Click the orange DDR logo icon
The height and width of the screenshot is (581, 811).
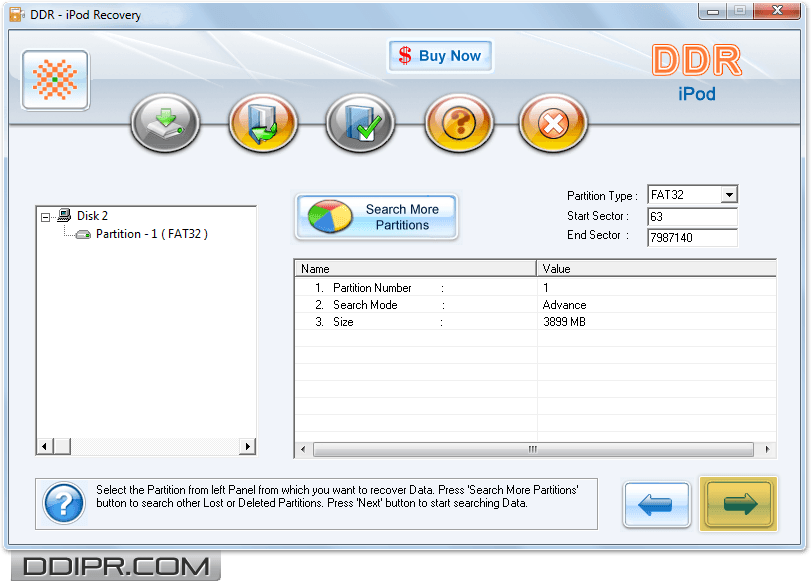coord(55,80)
